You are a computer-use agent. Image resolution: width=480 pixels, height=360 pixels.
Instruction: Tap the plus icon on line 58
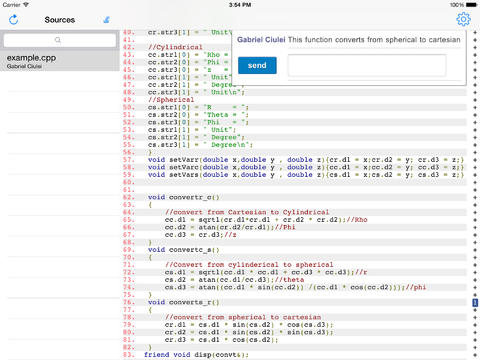point(475,167)
